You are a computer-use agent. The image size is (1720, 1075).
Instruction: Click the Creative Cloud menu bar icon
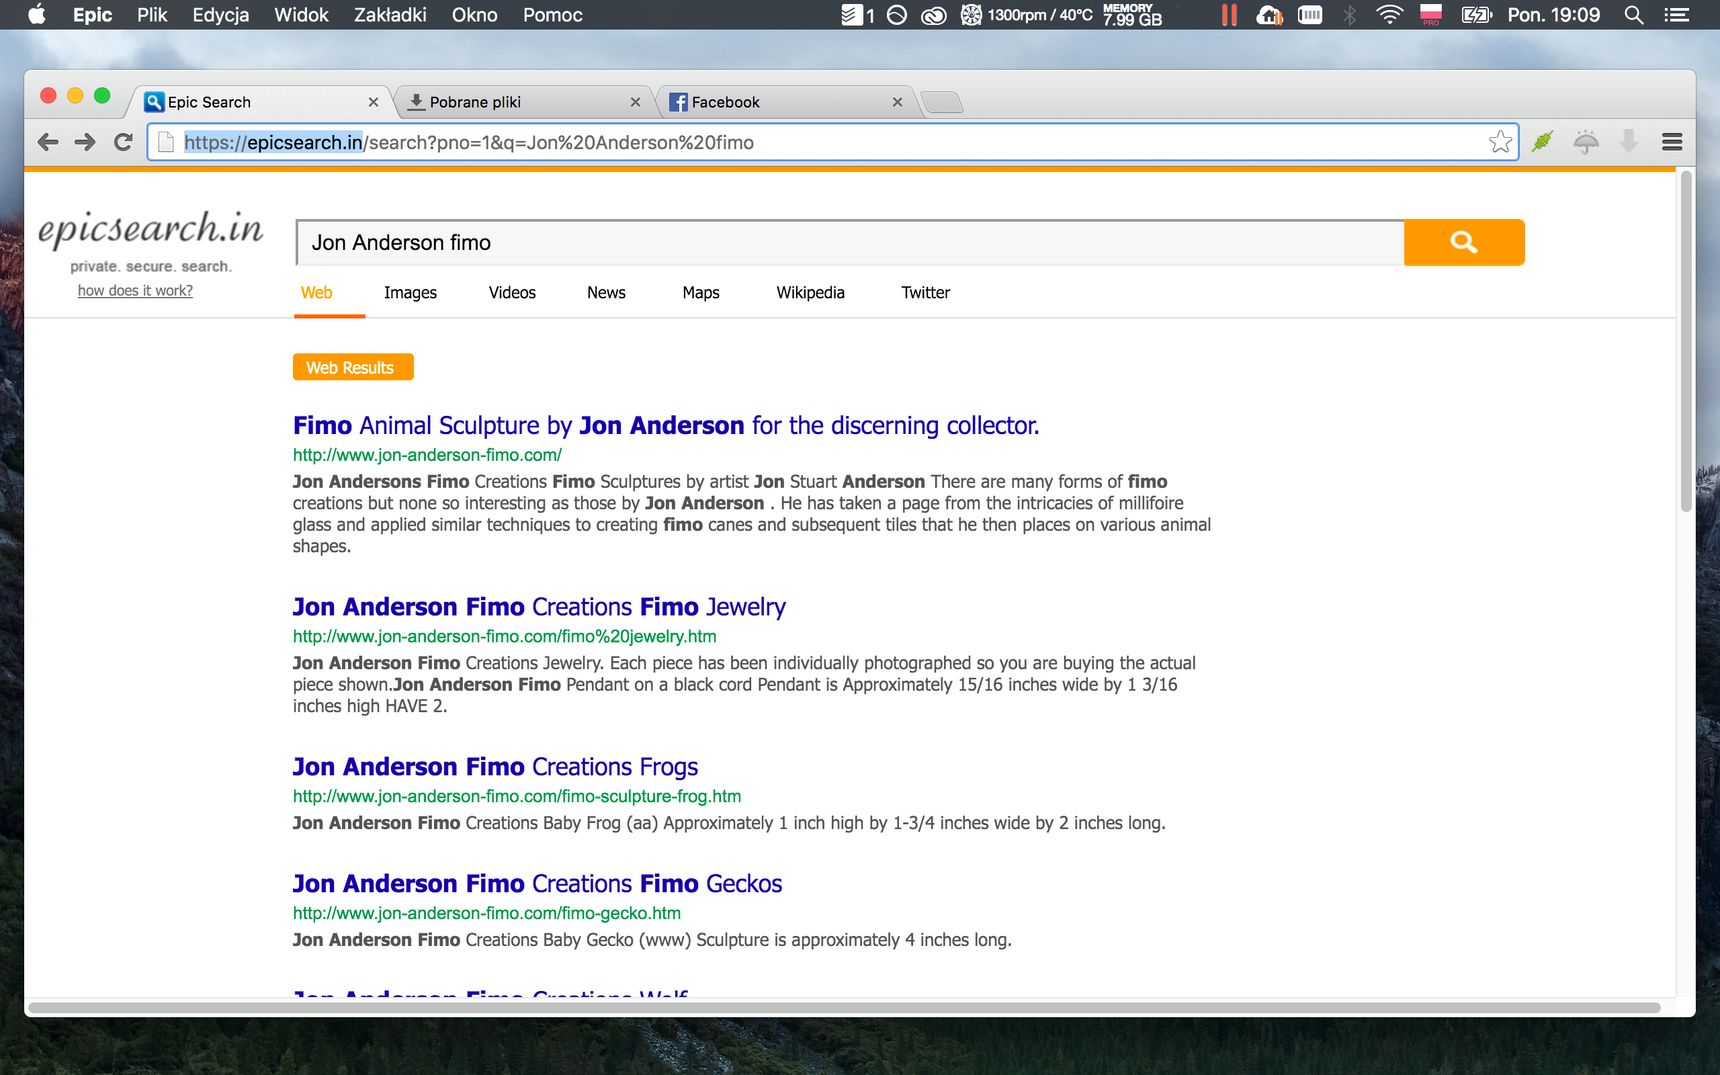tap(933, 14)
